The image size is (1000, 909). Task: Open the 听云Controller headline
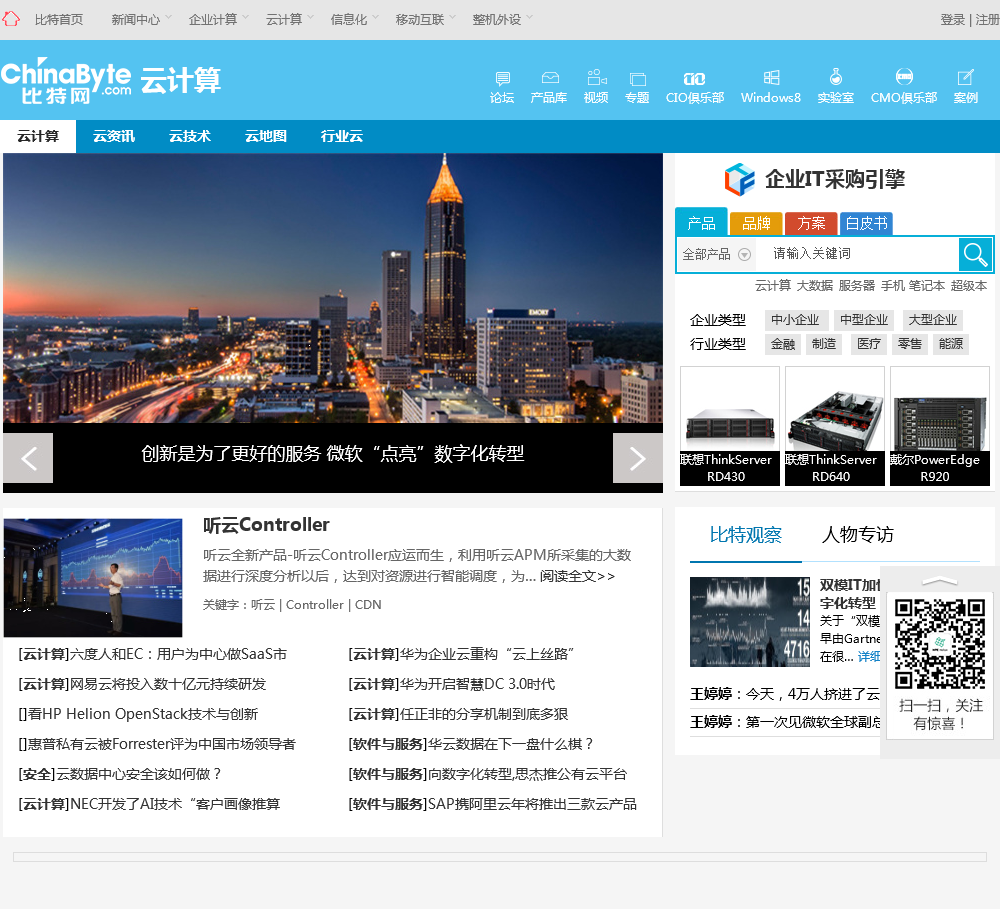pos(266,525)
